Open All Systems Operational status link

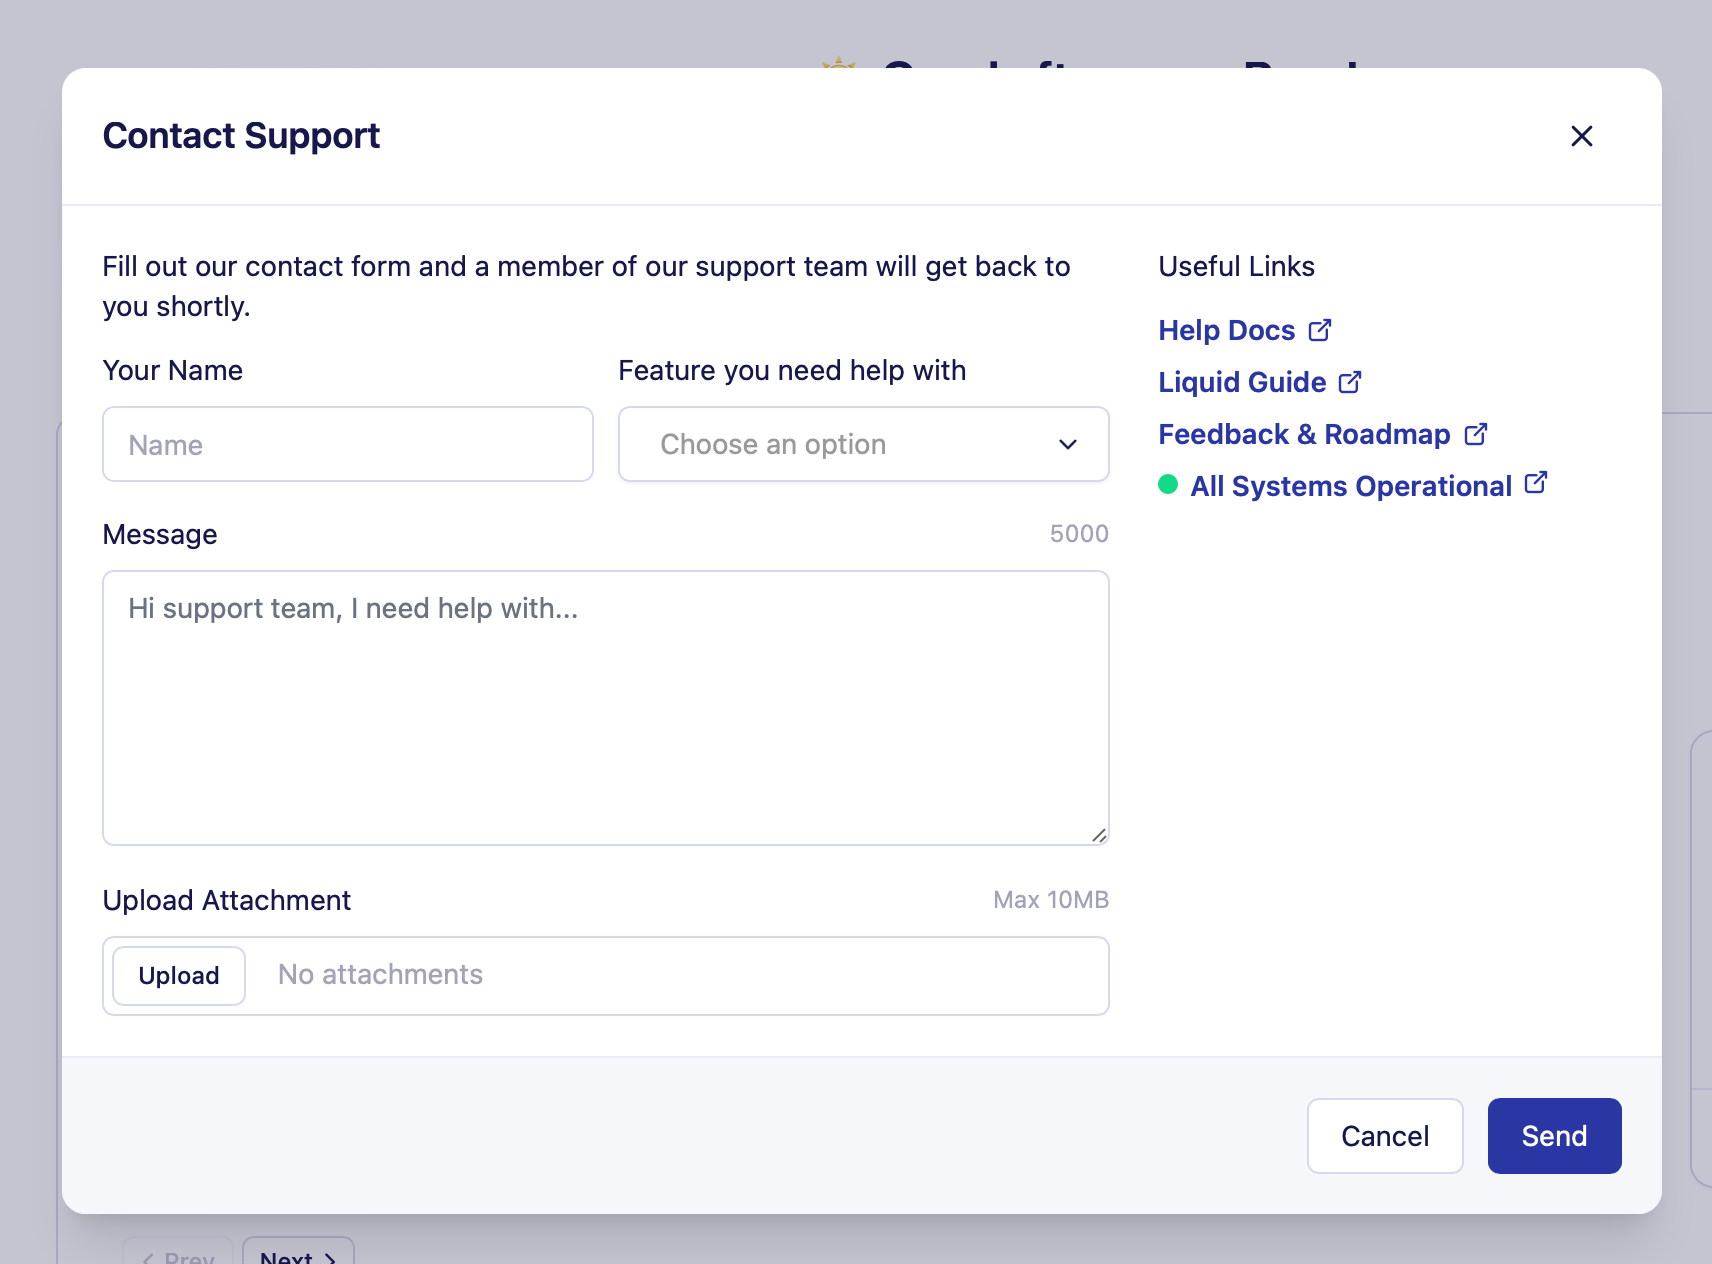(1350, 486)
